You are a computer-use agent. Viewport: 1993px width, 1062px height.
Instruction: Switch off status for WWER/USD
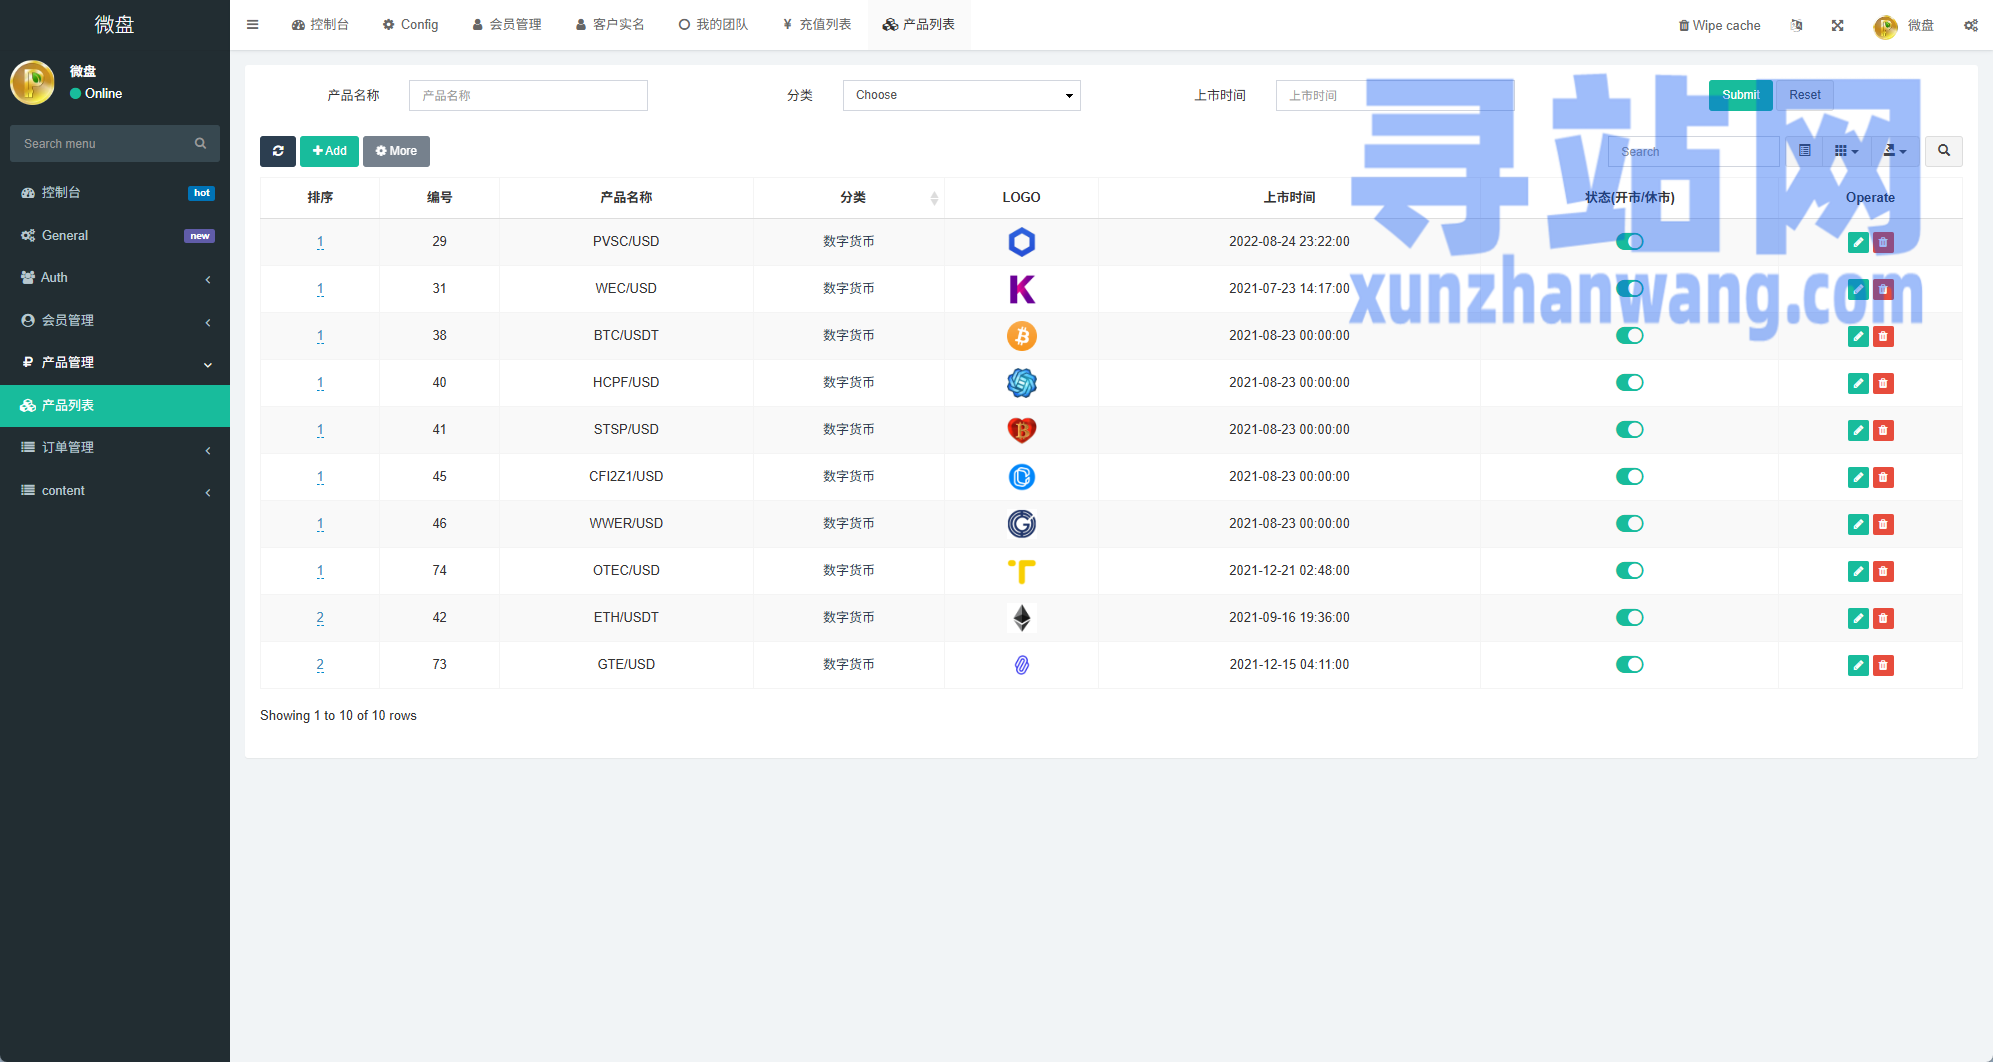[x=1629, y=524]
